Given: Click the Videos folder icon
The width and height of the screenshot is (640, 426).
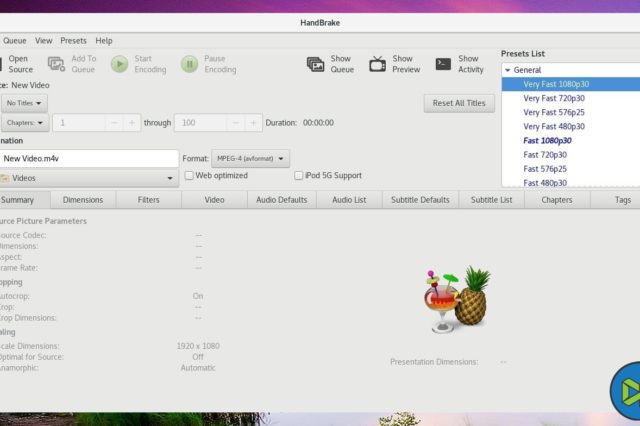Looking at the screenshot, I should point(5,178).
